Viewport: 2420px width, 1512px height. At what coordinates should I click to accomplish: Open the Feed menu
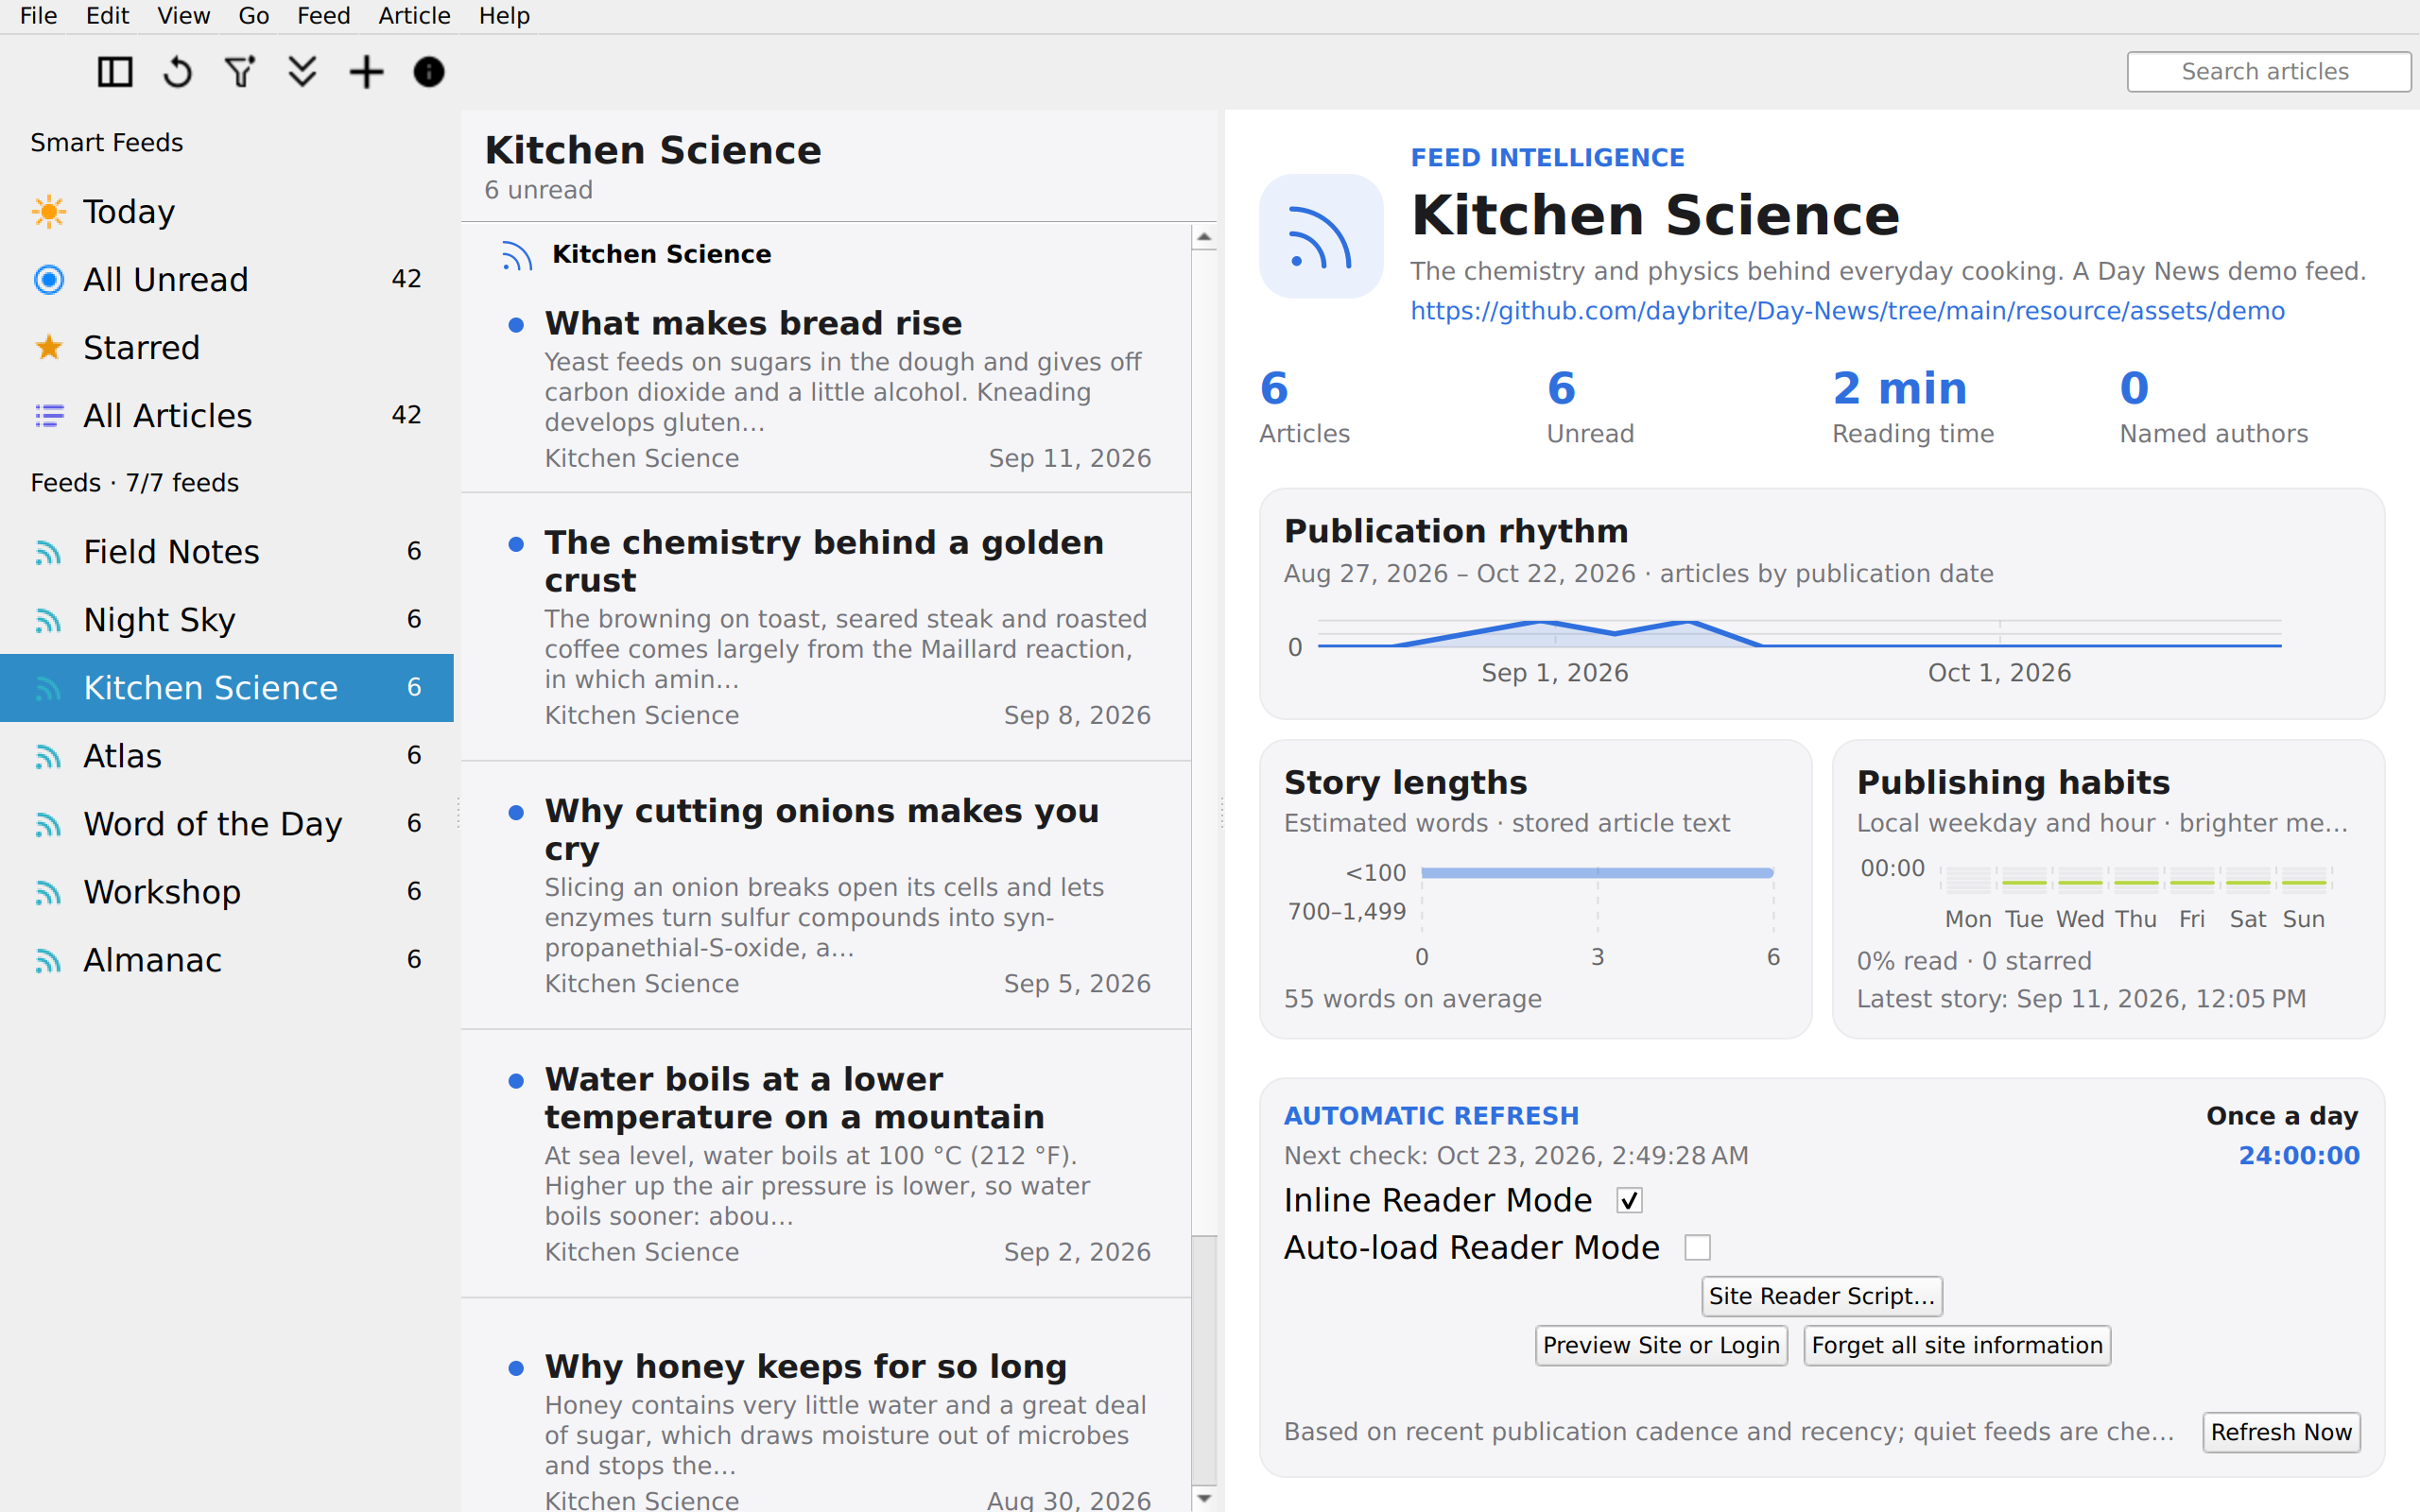(323, 16)
